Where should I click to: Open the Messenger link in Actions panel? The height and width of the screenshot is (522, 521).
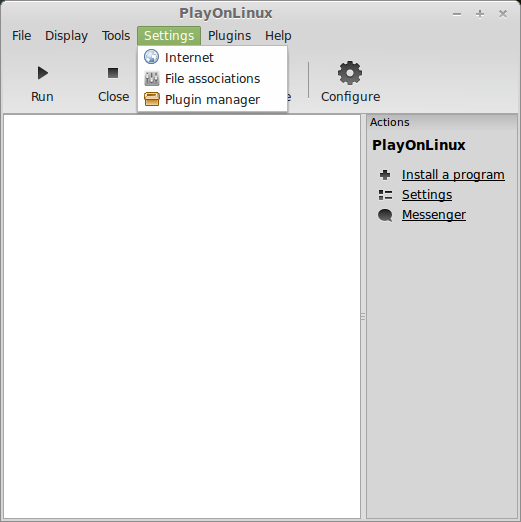[434, 215]
